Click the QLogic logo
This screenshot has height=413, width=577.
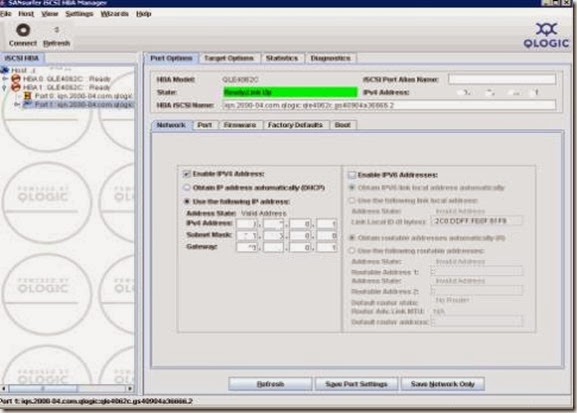(546, 35)
